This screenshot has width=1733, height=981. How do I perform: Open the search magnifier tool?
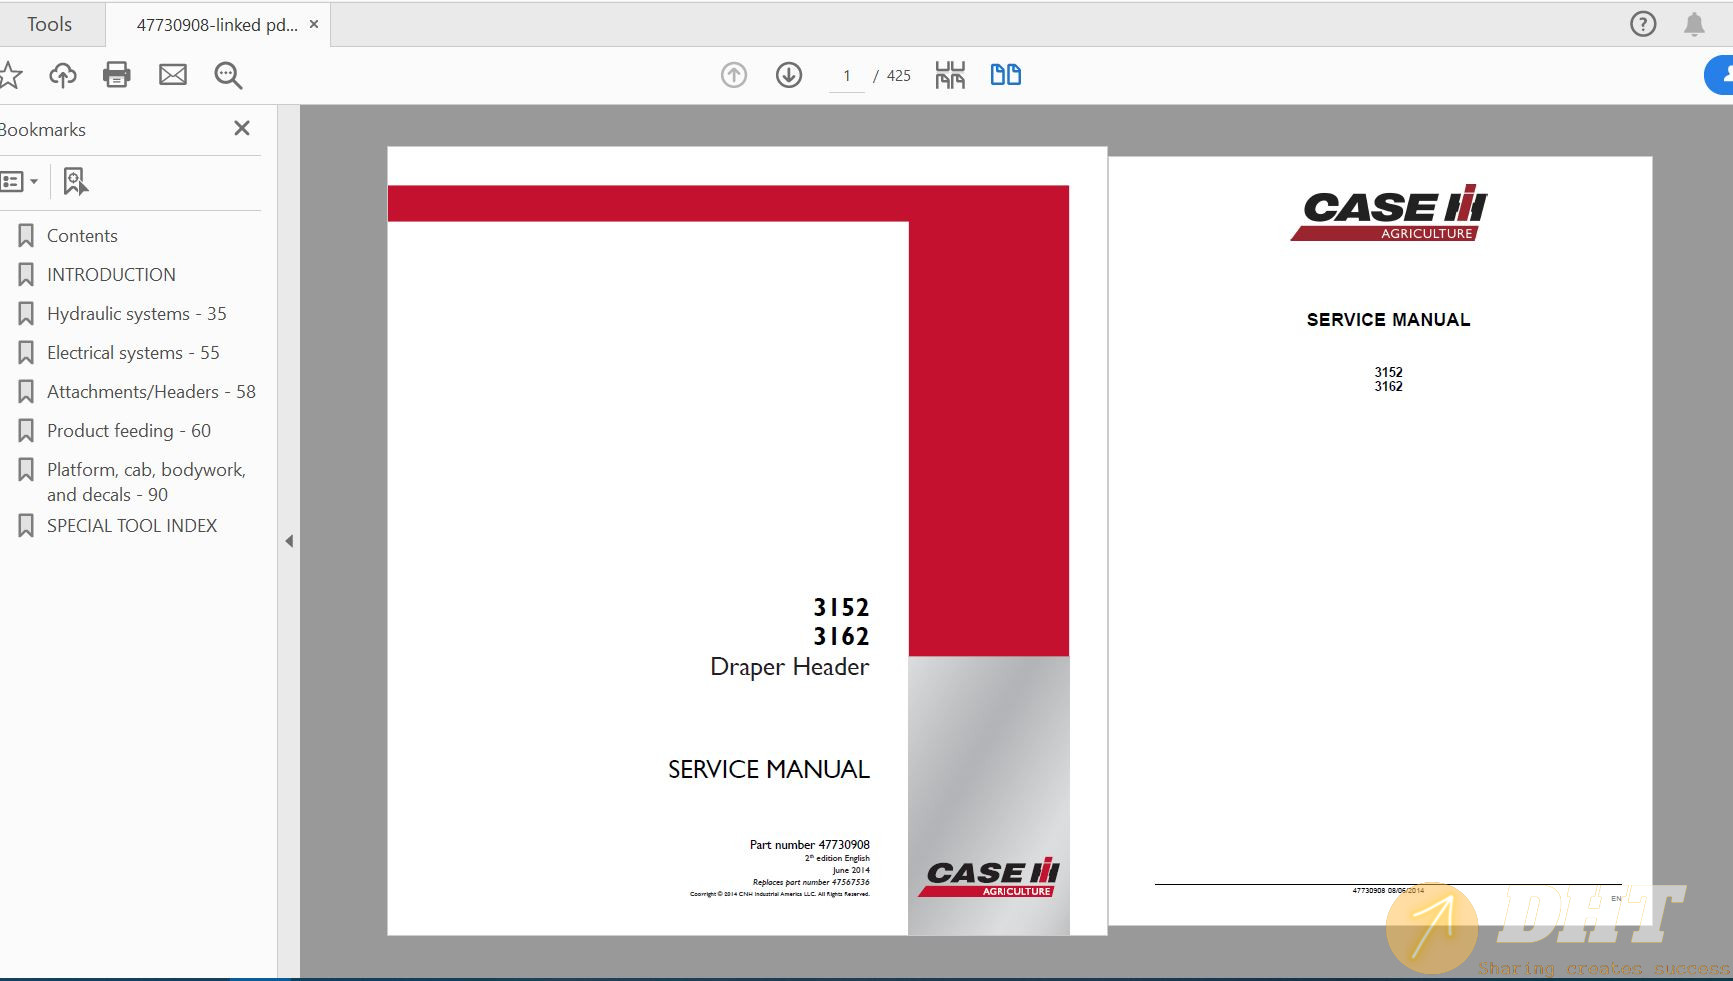click(x=228, y=75)
